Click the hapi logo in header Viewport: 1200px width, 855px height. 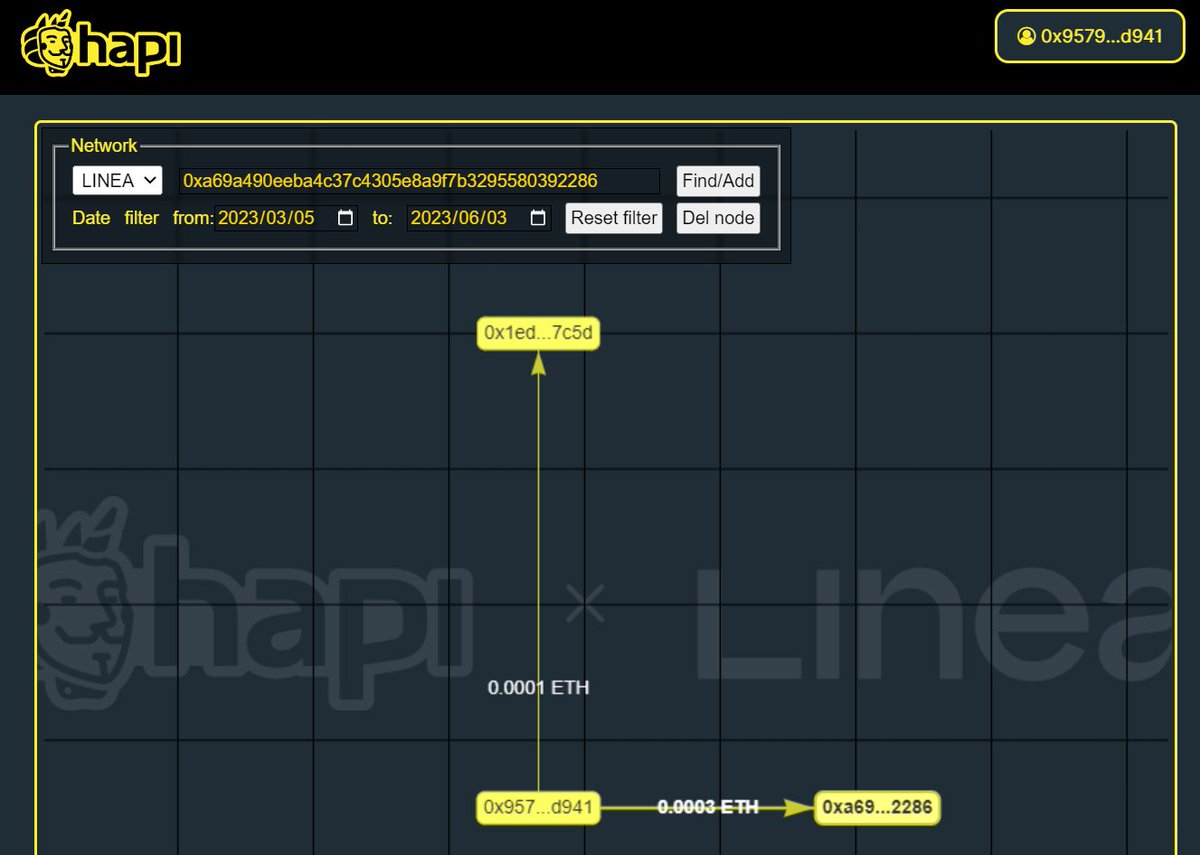click(100, 44)
